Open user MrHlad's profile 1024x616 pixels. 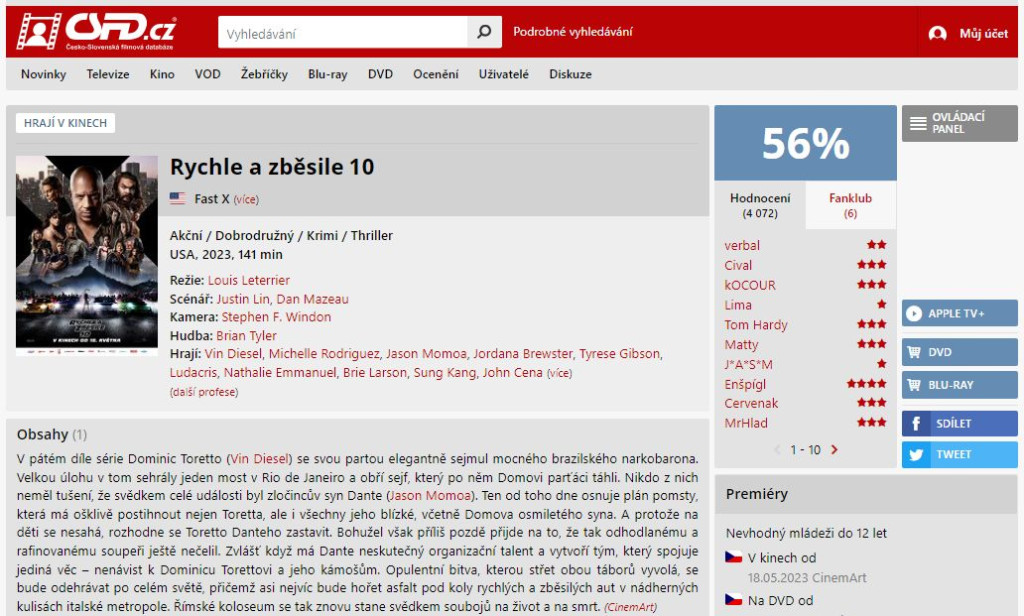tap(746, 423)
